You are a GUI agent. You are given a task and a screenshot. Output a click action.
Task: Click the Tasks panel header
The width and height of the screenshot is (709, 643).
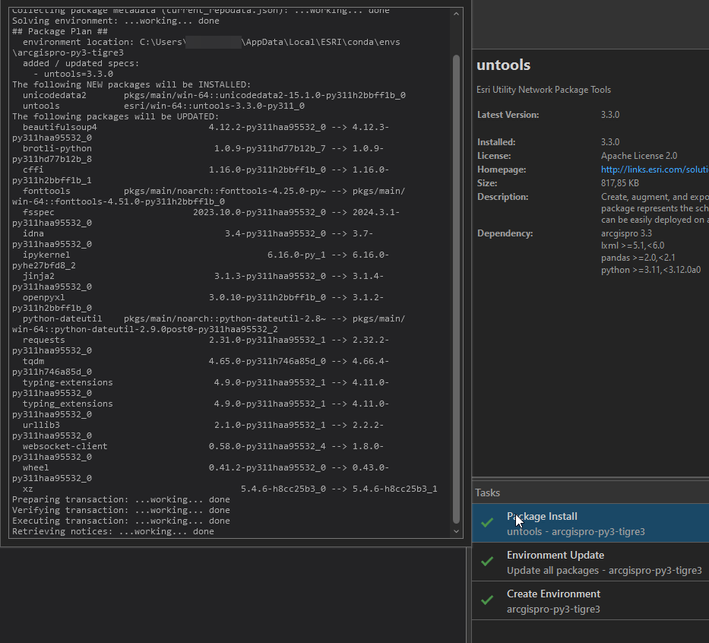pyautogui.click(x=489, y=493)
